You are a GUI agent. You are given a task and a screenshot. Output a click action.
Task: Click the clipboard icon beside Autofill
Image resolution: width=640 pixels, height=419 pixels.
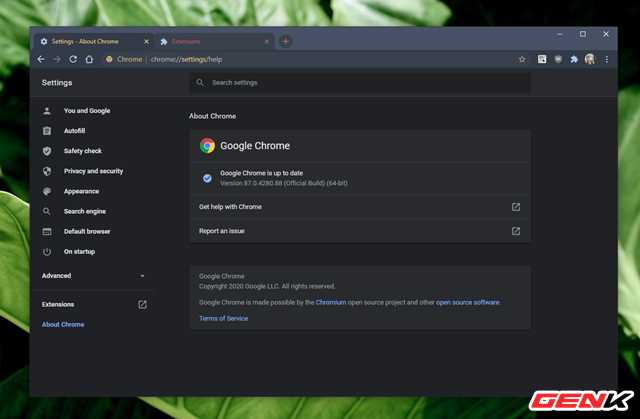pyautogui.click(x=47, y=131)
